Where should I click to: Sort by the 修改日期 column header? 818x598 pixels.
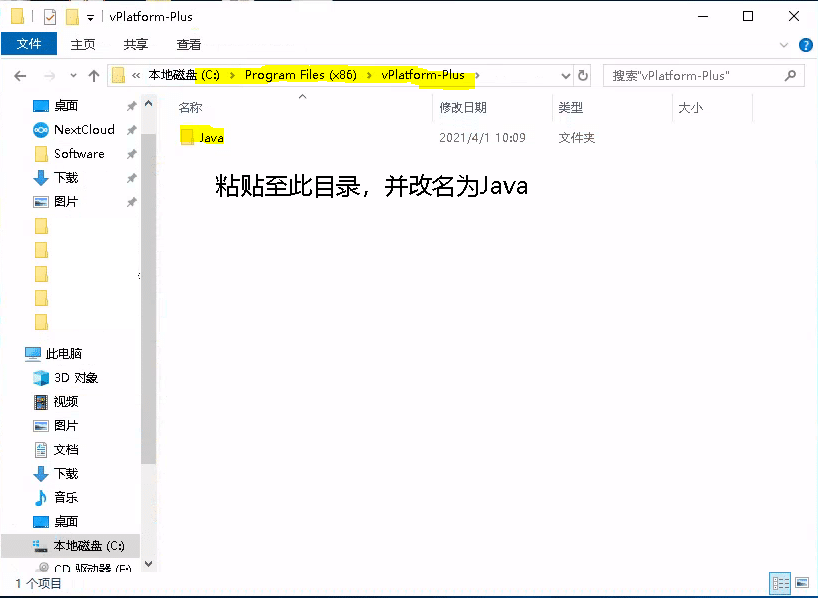click(463, 108)
